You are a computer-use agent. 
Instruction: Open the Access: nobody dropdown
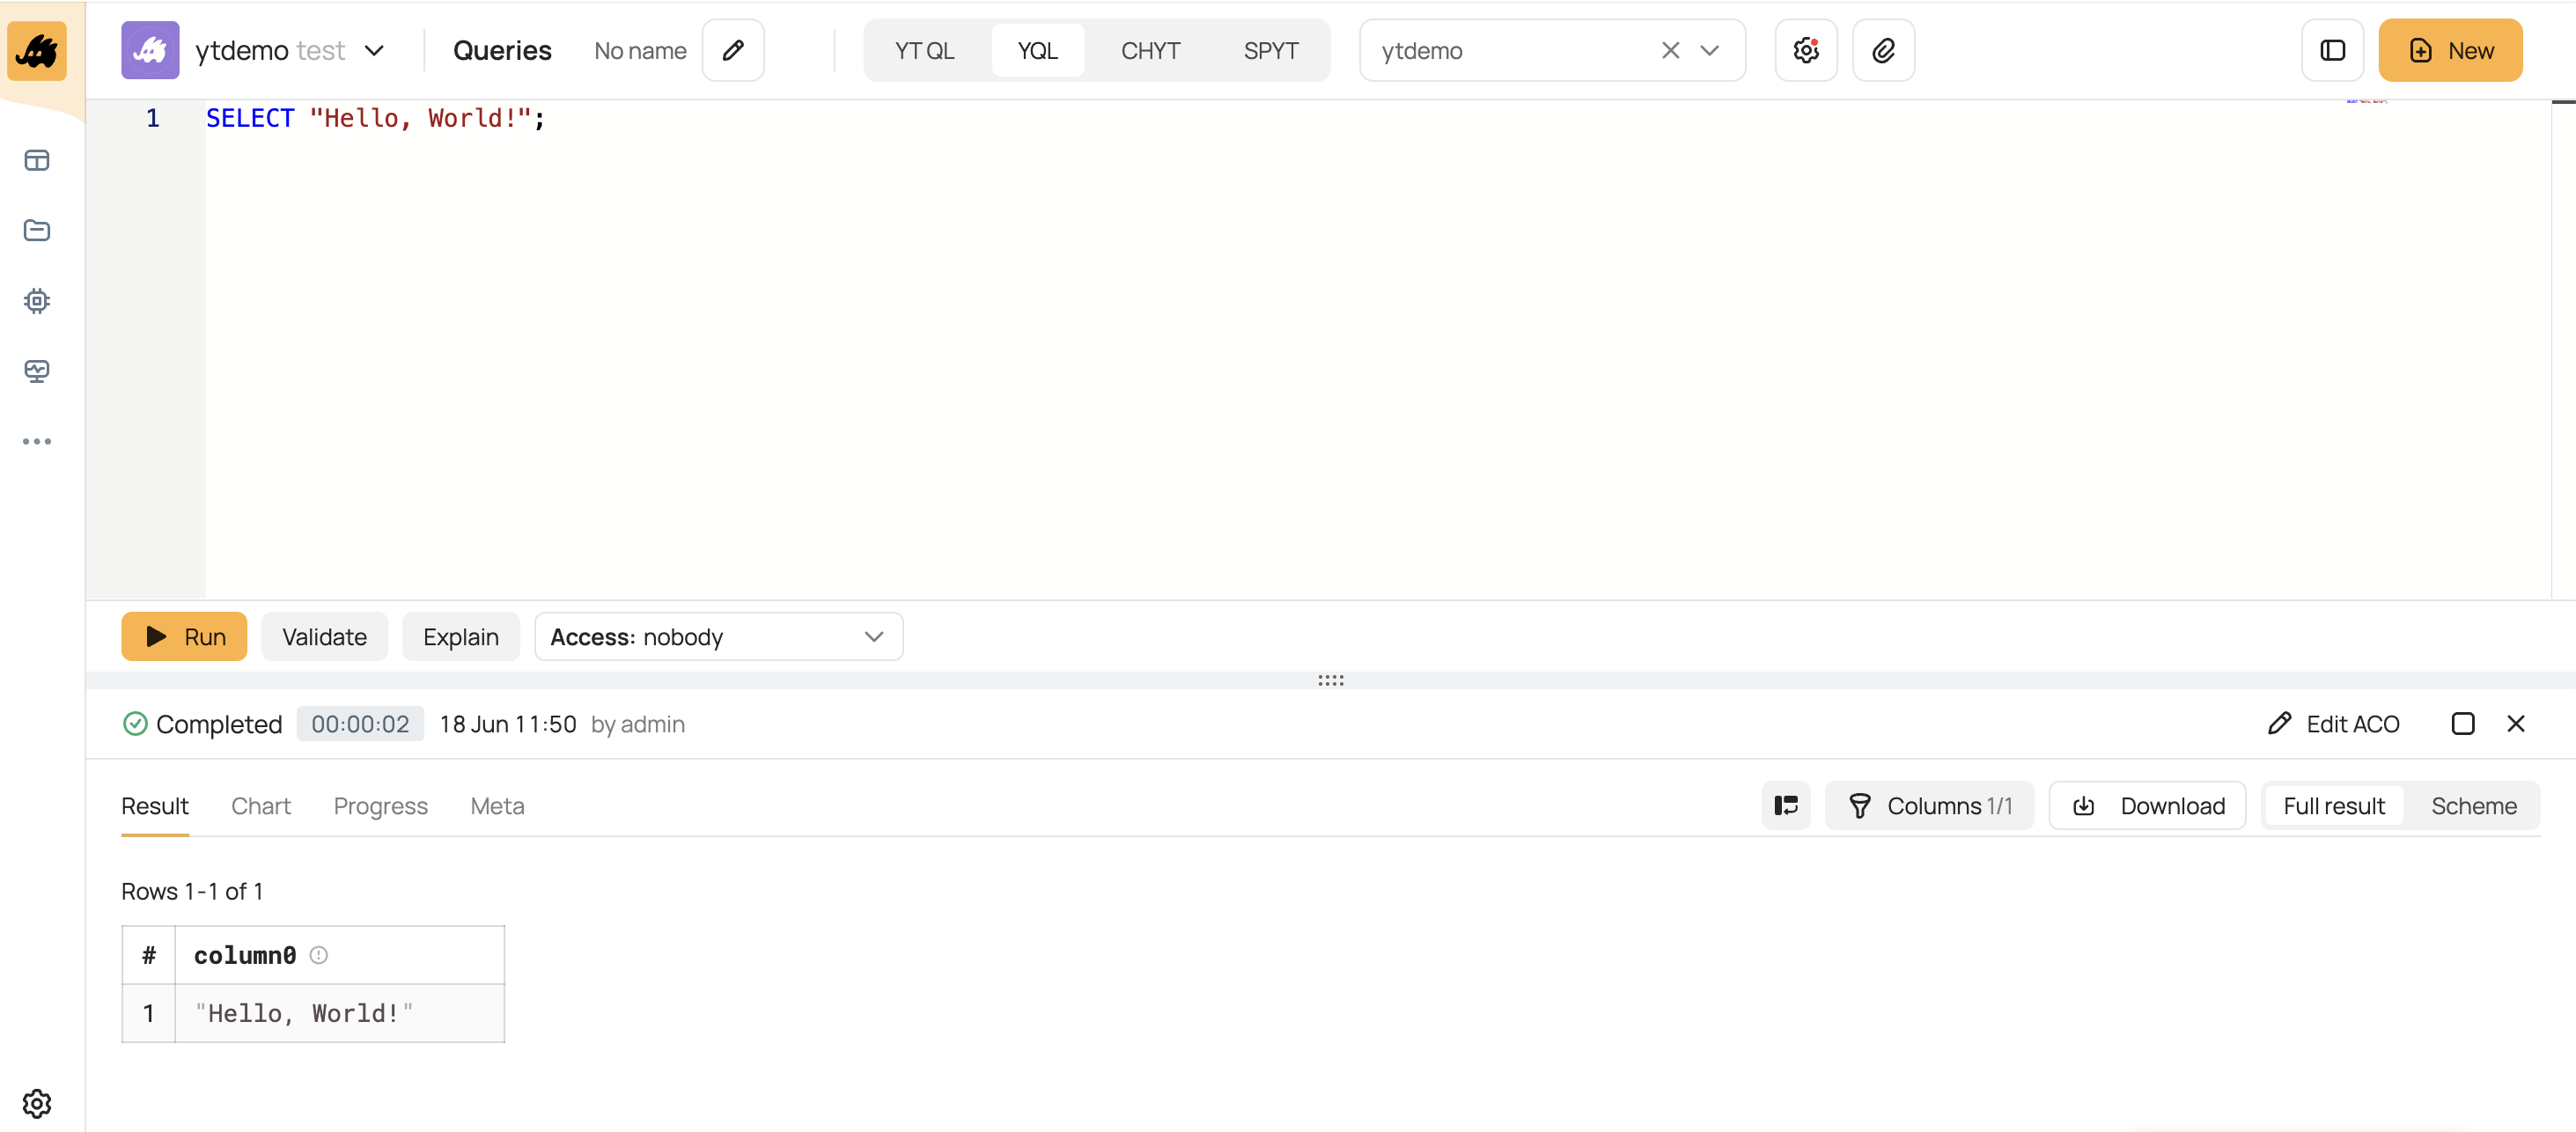pos(718,637)
